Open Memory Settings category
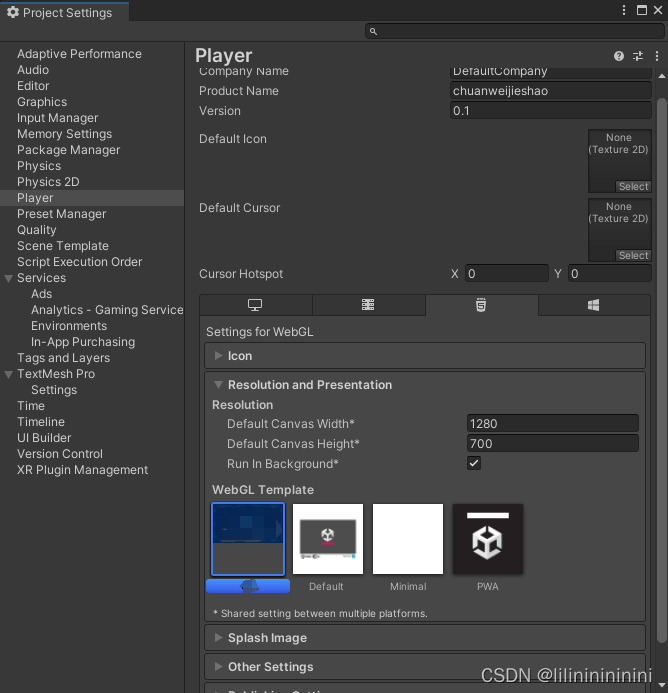The width and height of the screenshot is (668, 693). click(65, 134)
